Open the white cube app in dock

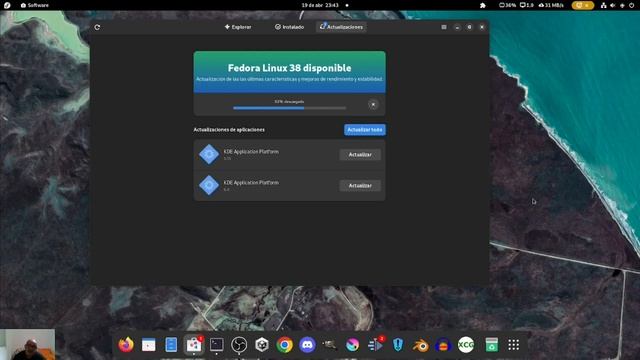[x=262, y=345]
